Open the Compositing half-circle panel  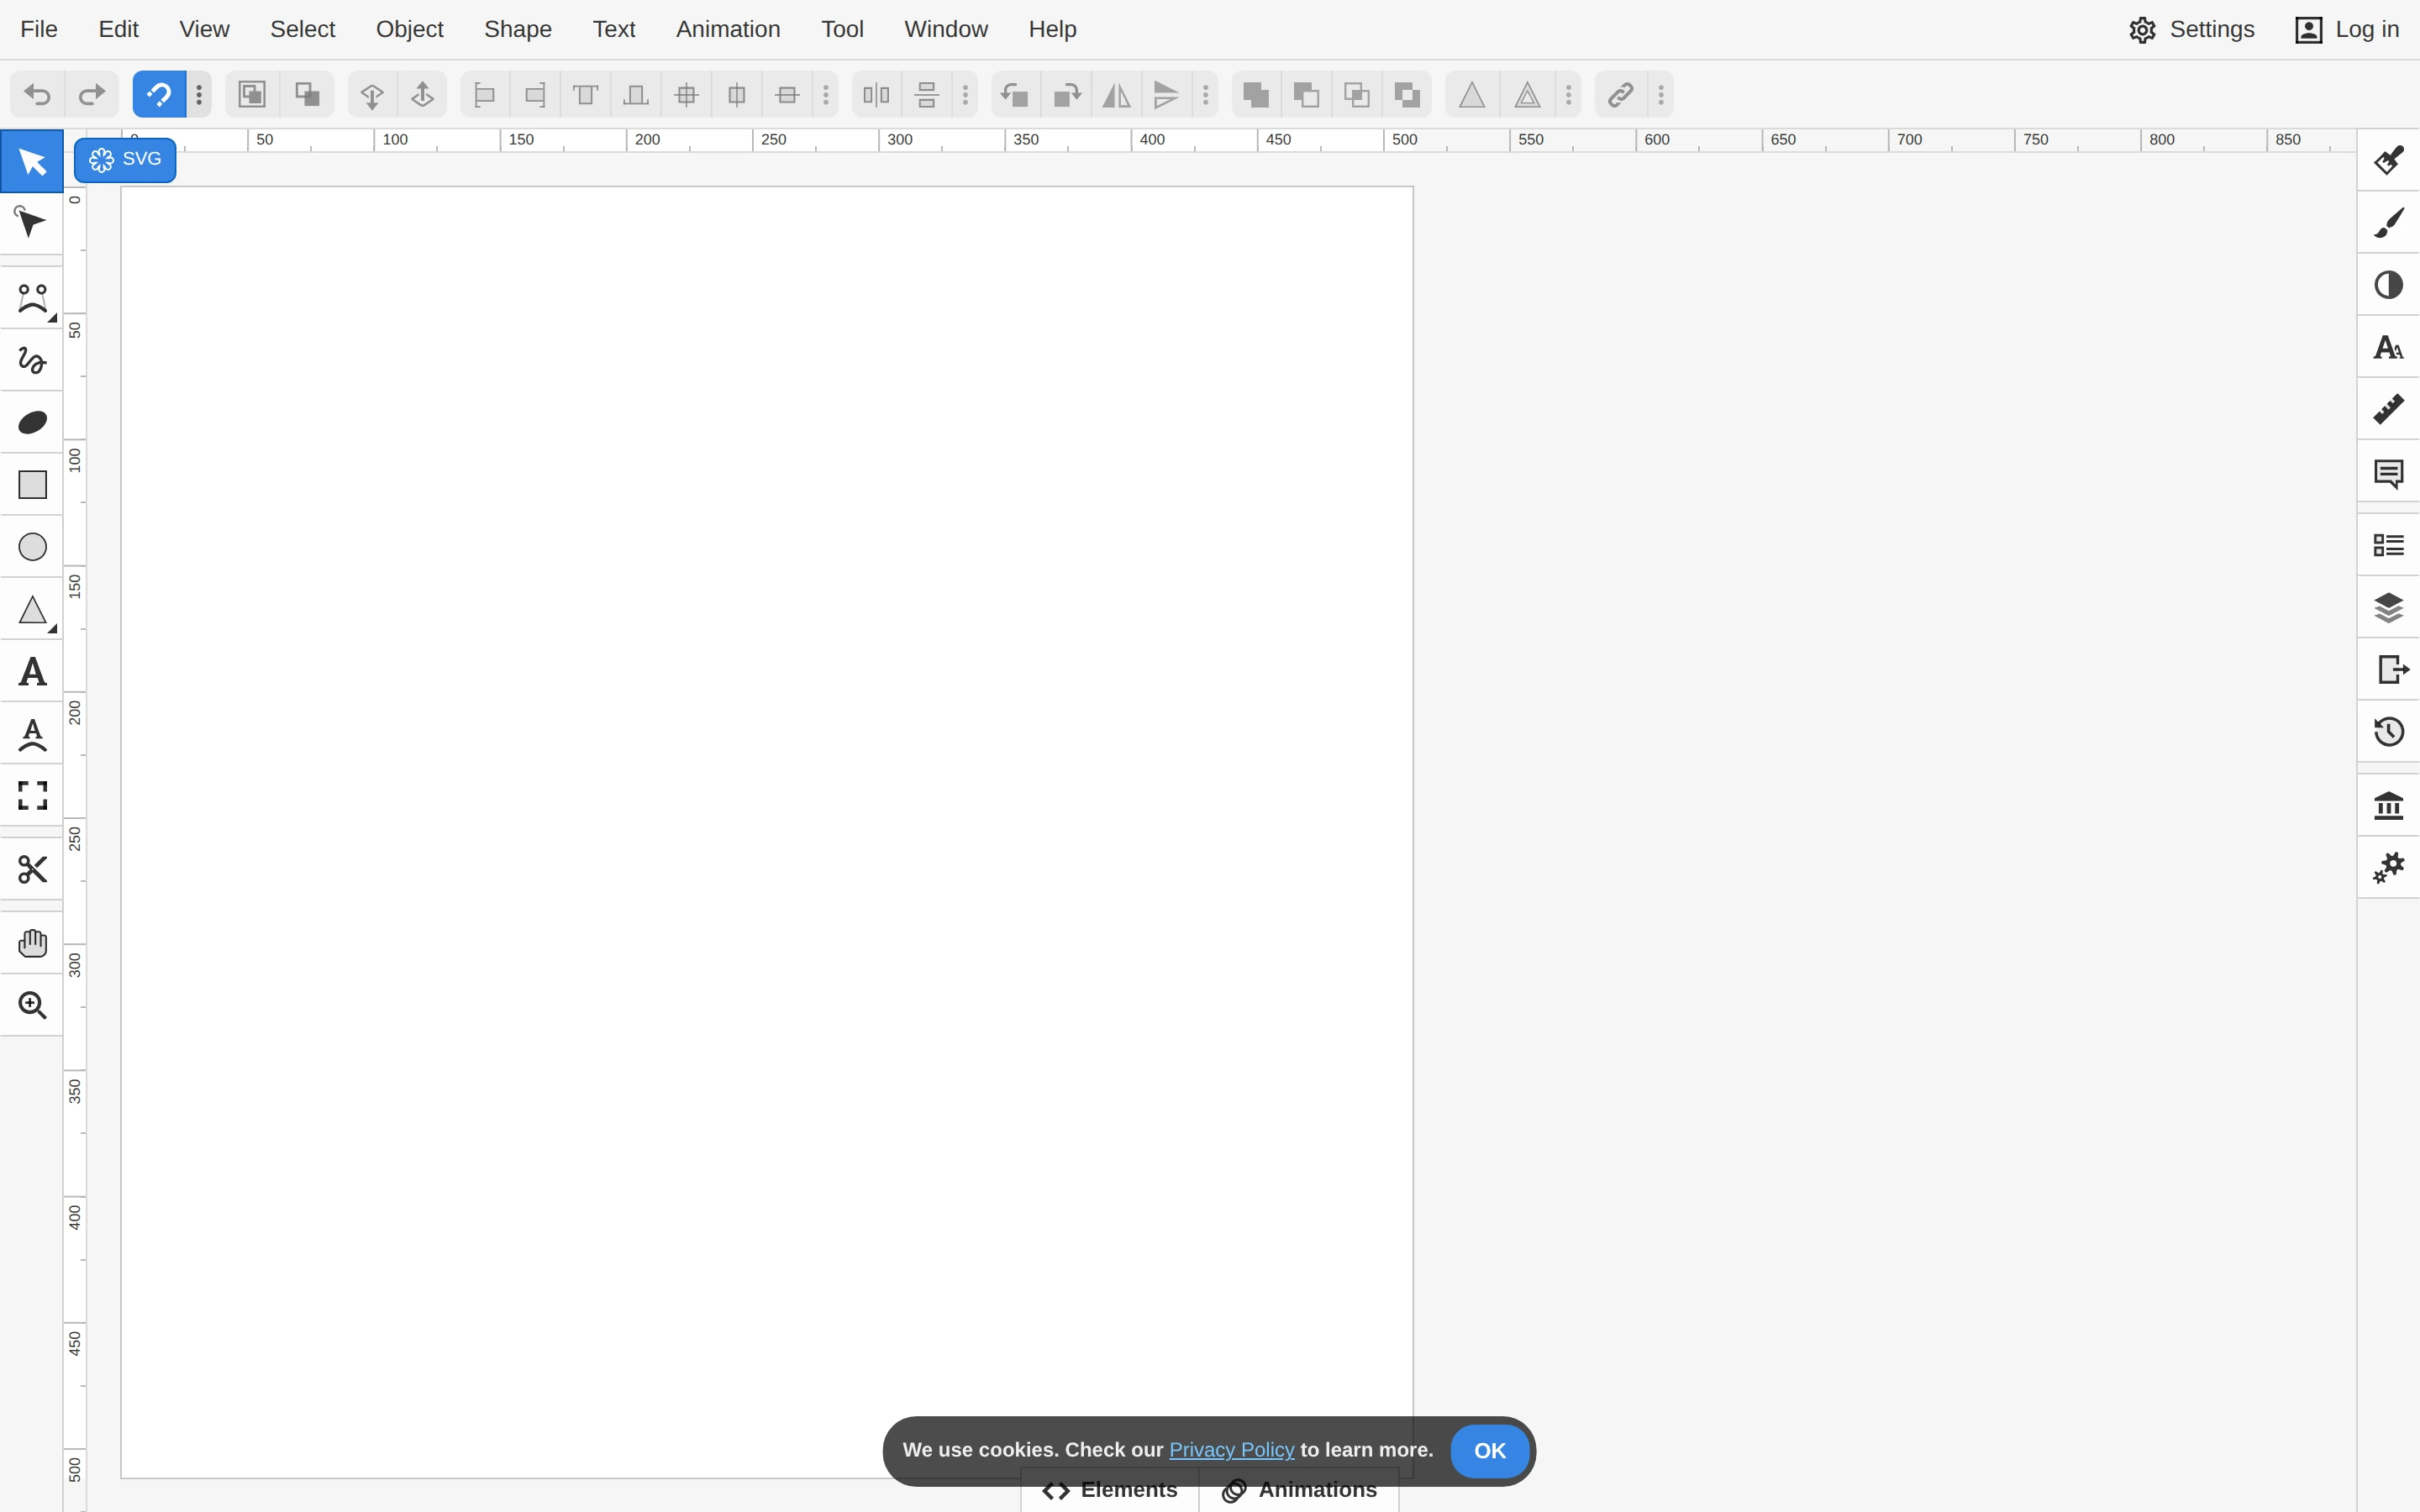[x=2388, y=285]
